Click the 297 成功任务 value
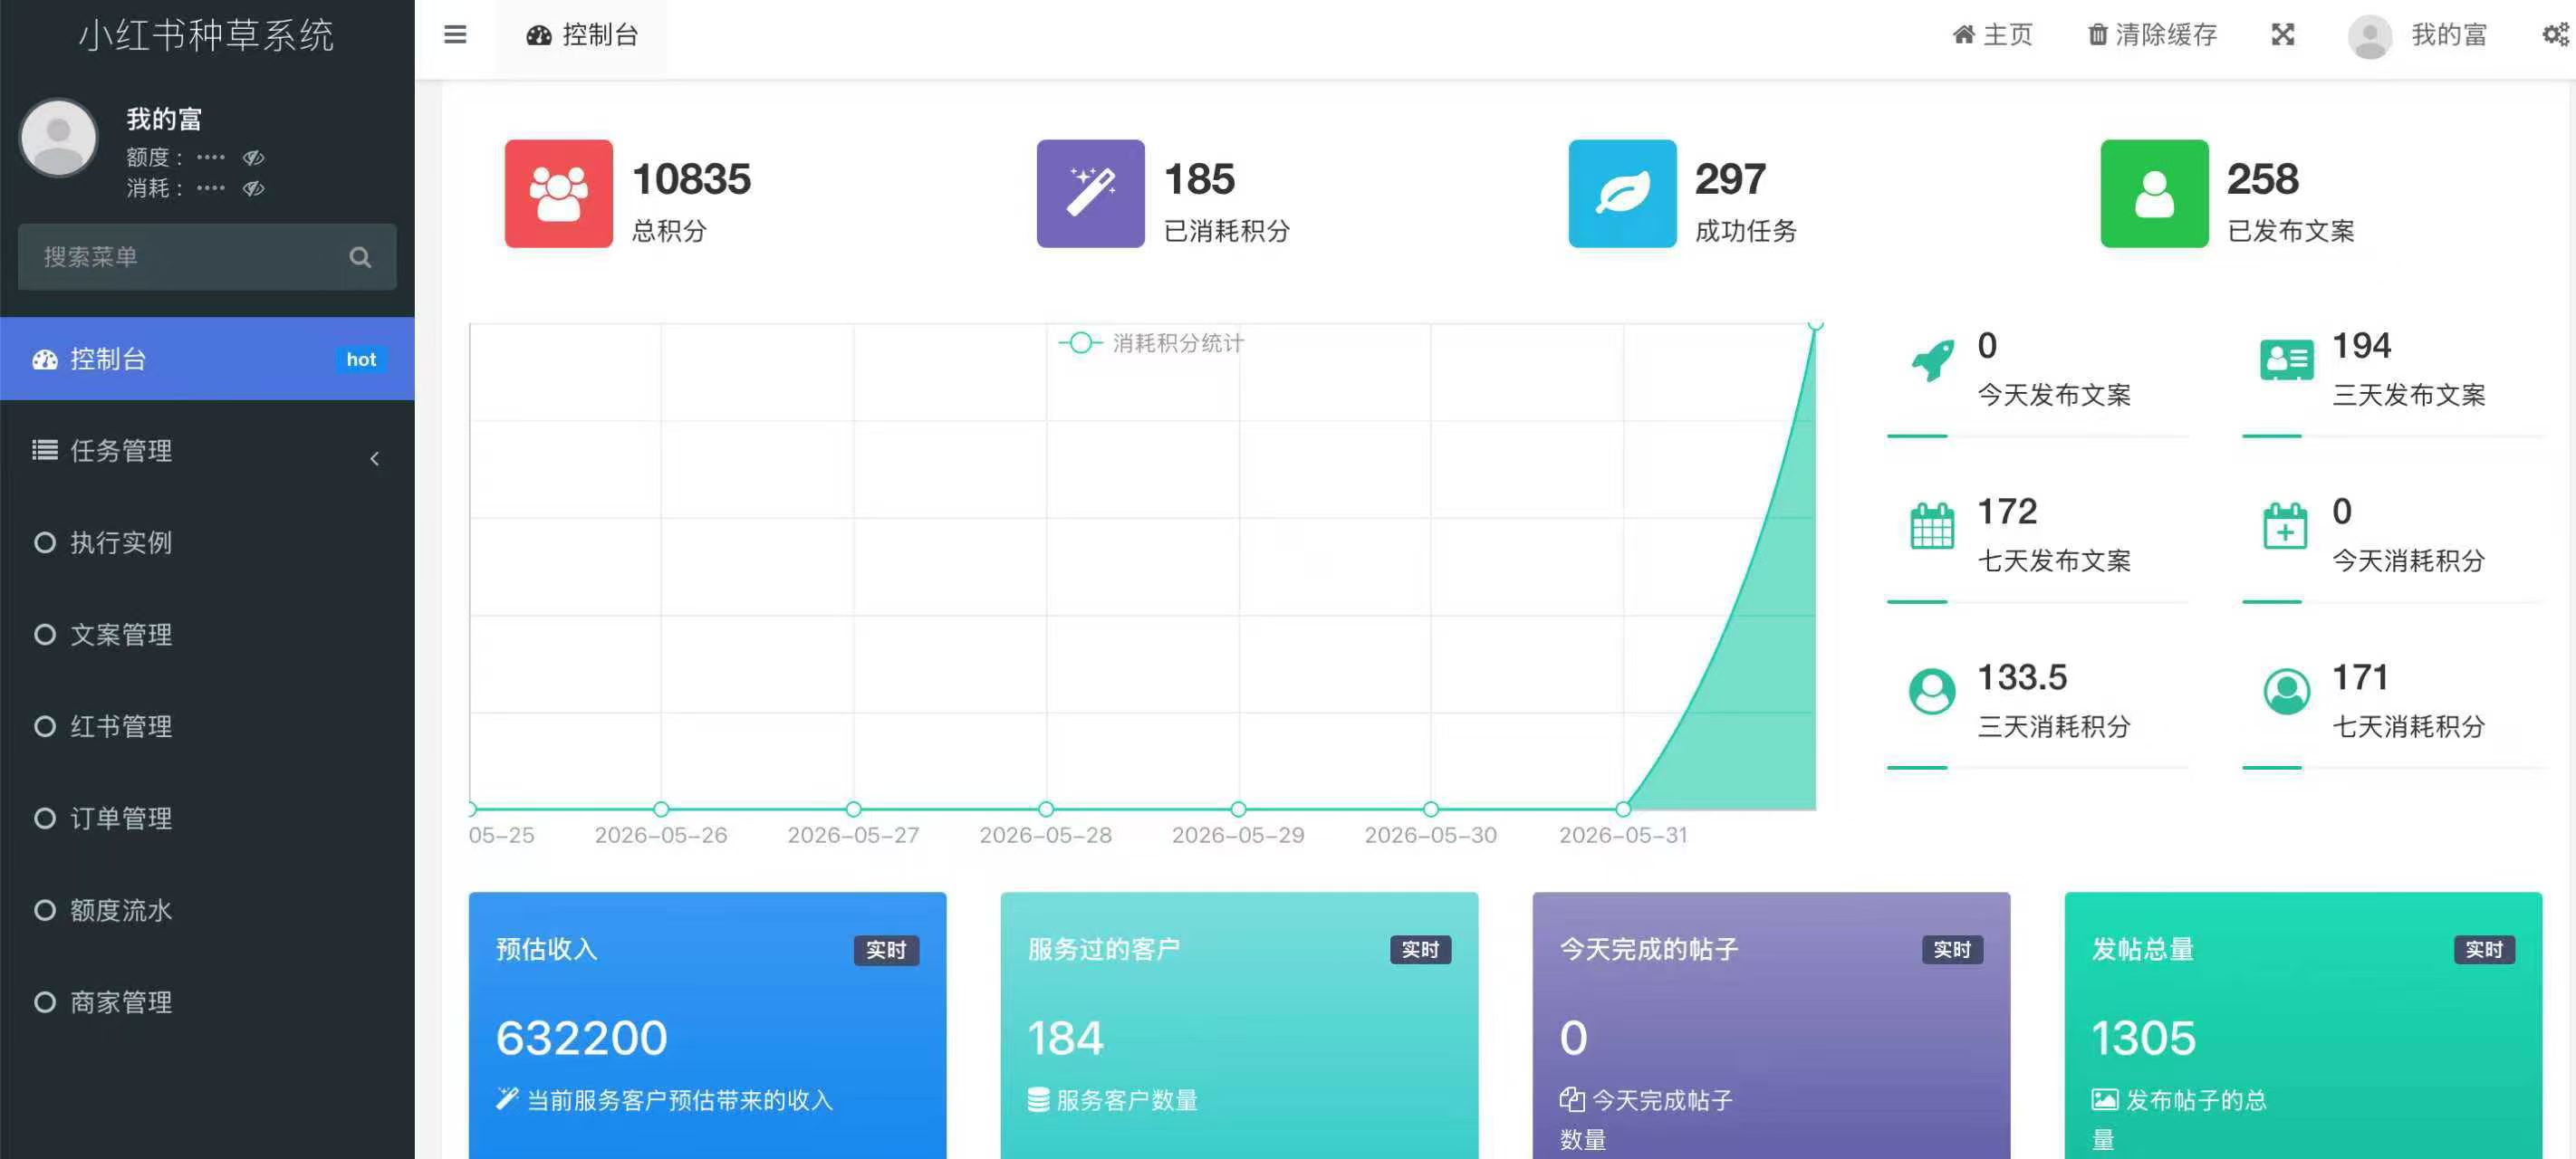The height and width of the screenshot is (1159, 2576). [x=1730, y=180]
